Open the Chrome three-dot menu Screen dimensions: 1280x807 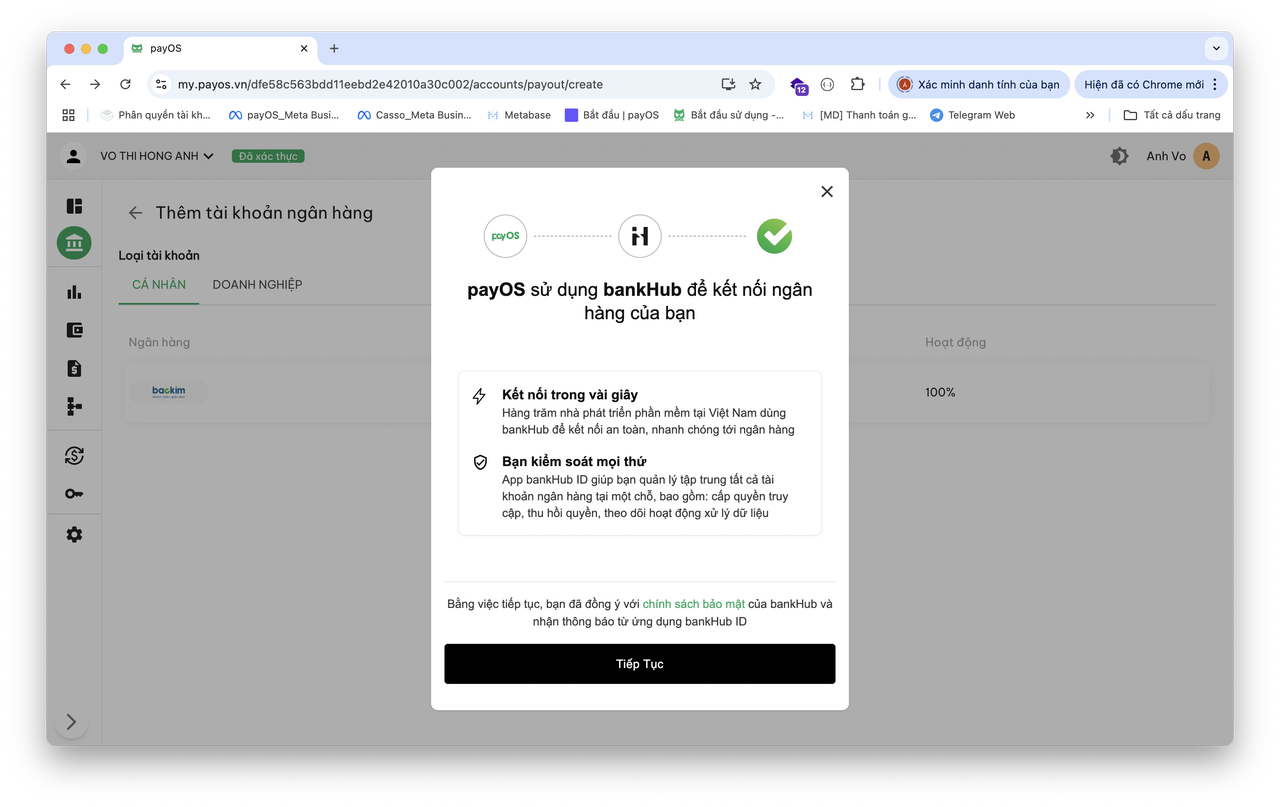click(1215, 85)
